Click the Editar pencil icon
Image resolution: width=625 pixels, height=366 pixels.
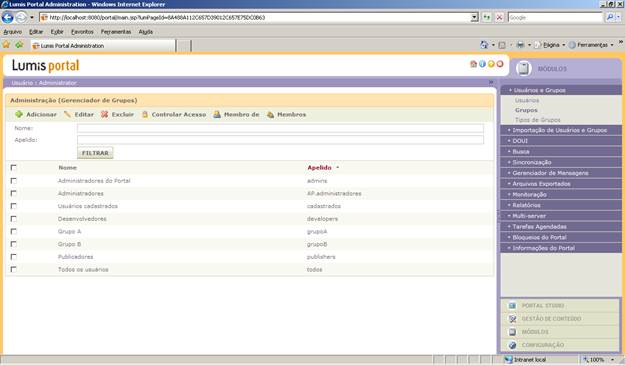(67, 114)
